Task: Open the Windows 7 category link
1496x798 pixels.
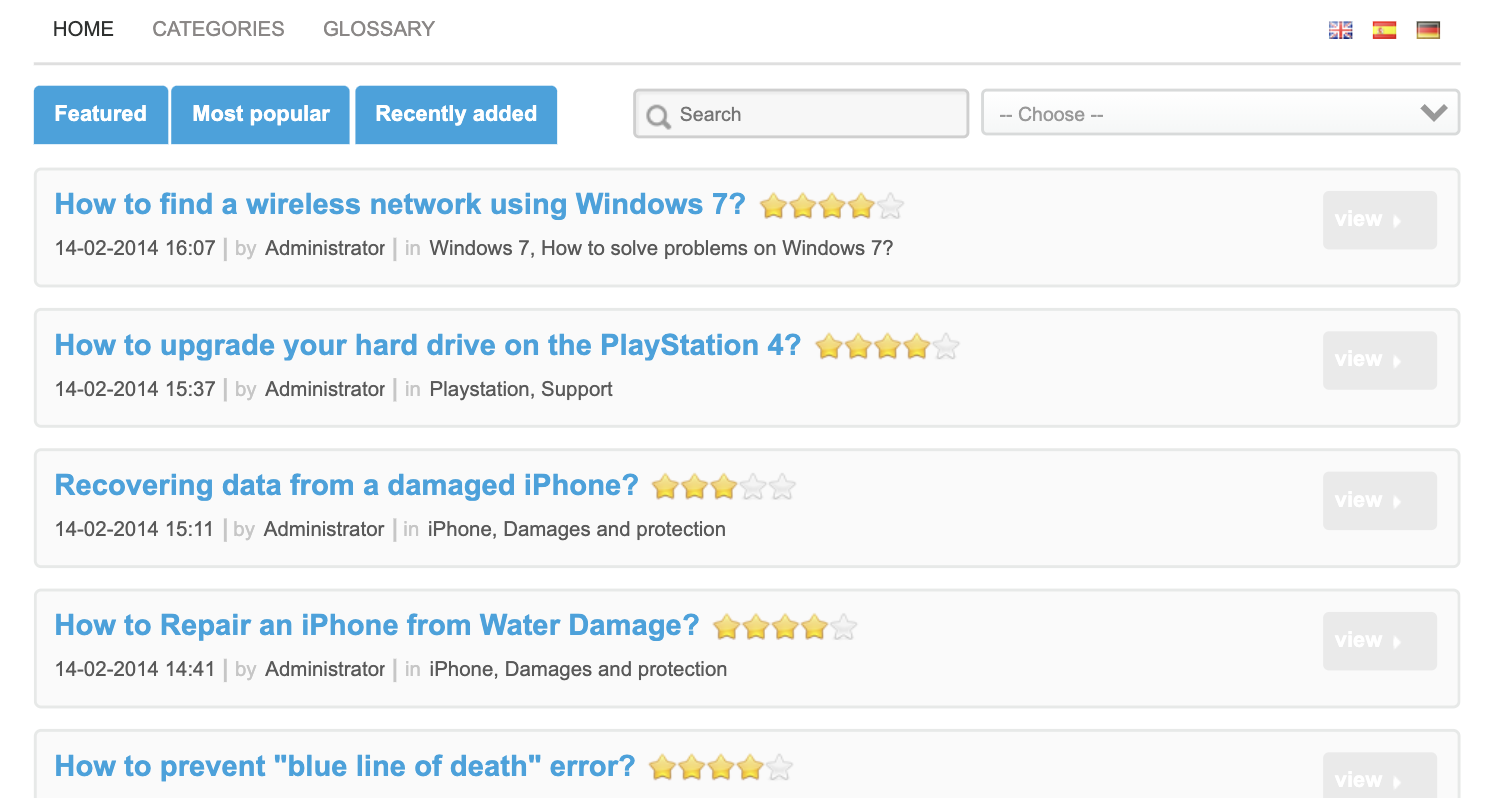Action: pos(480,248)
